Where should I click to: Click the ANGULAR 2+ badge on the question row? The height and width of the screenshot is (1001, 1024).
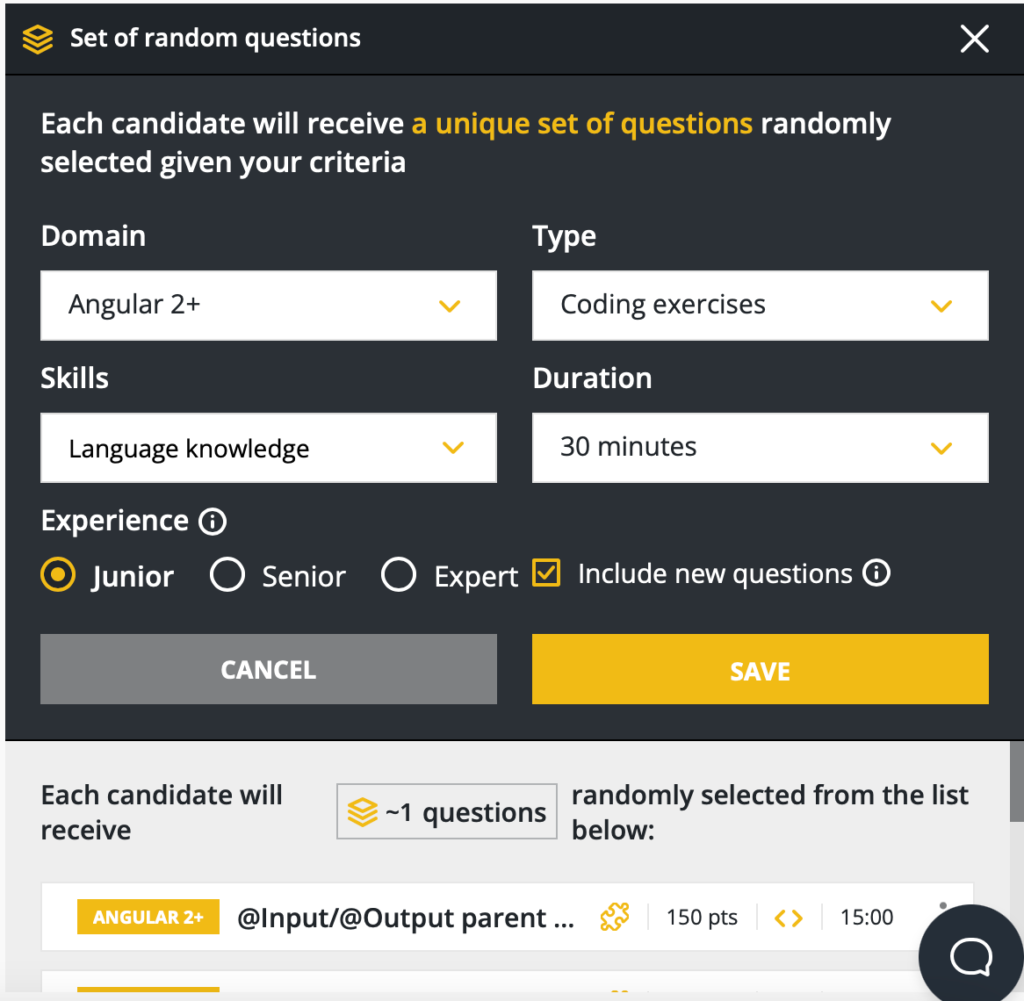pyautogui.click(x=147, y=917)
